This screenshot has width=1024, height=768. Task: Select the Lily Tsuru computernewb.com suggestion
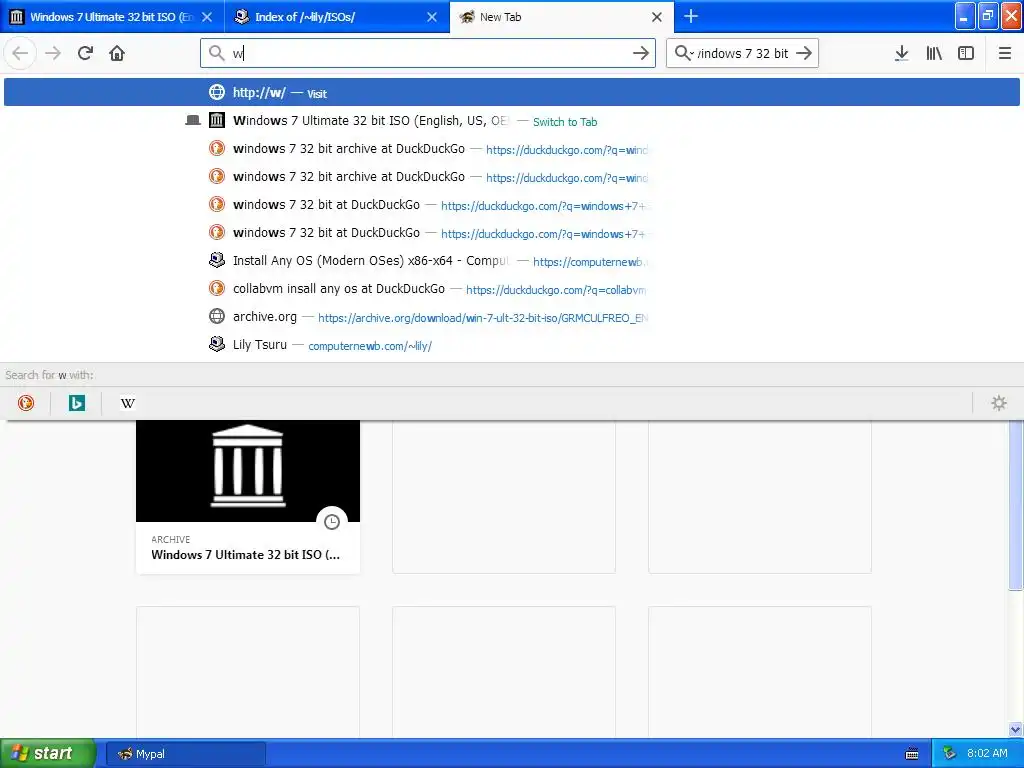click(x=511, y=345)
